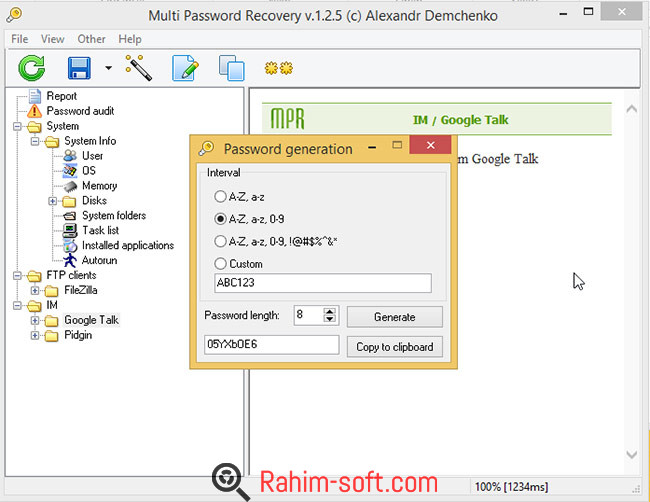Select the Installed applications disc icon
Image resolution: width=650 pixels, height=502 pixels.
70,245
